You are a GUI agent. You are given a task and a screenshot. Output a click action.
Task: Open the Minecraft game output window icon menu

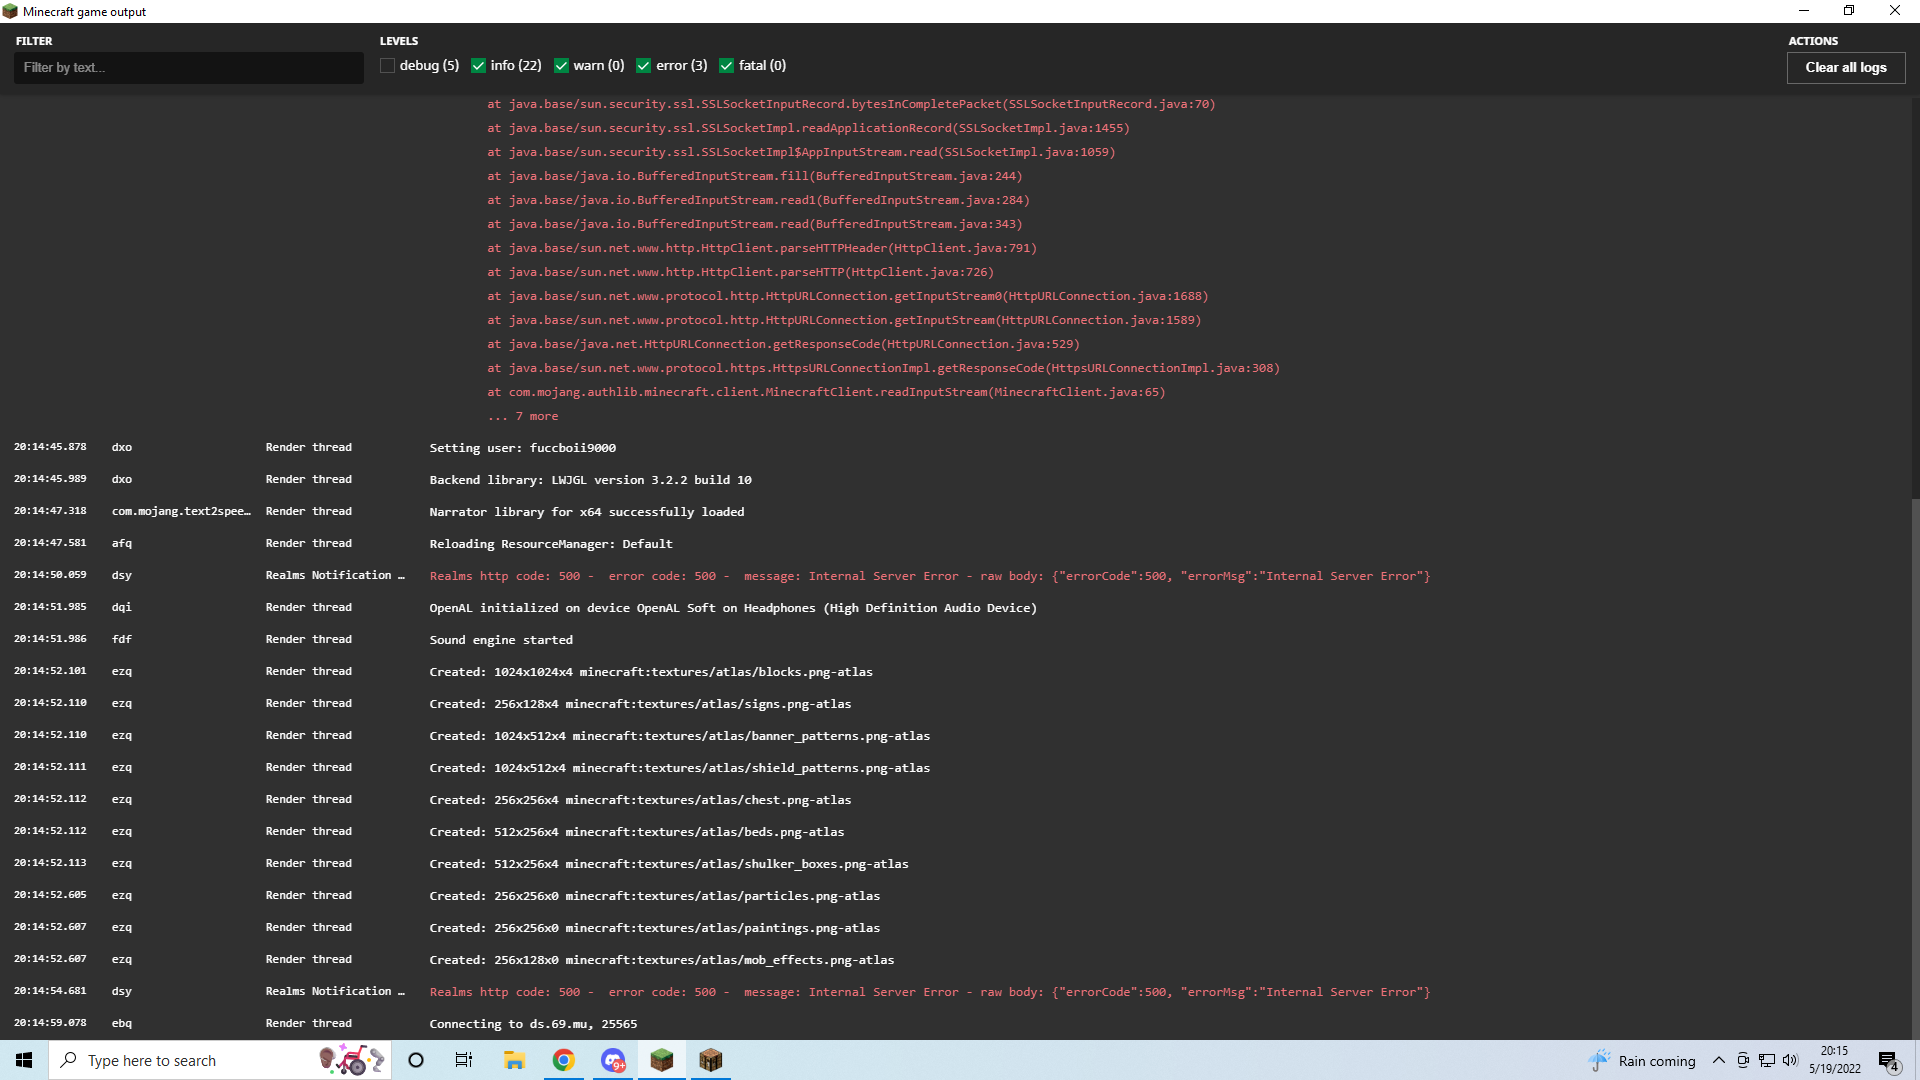9,11
